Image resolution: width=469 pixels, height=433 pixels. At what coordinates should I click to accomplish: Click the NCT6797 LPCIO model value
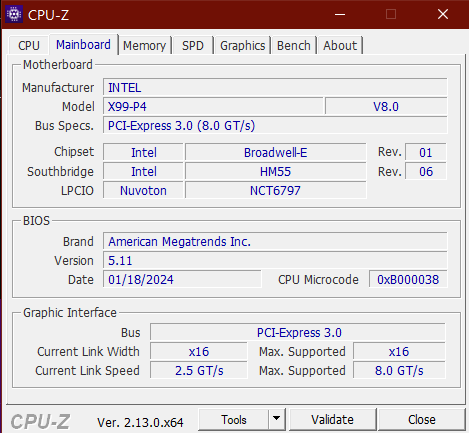click(x=276, y=190)
